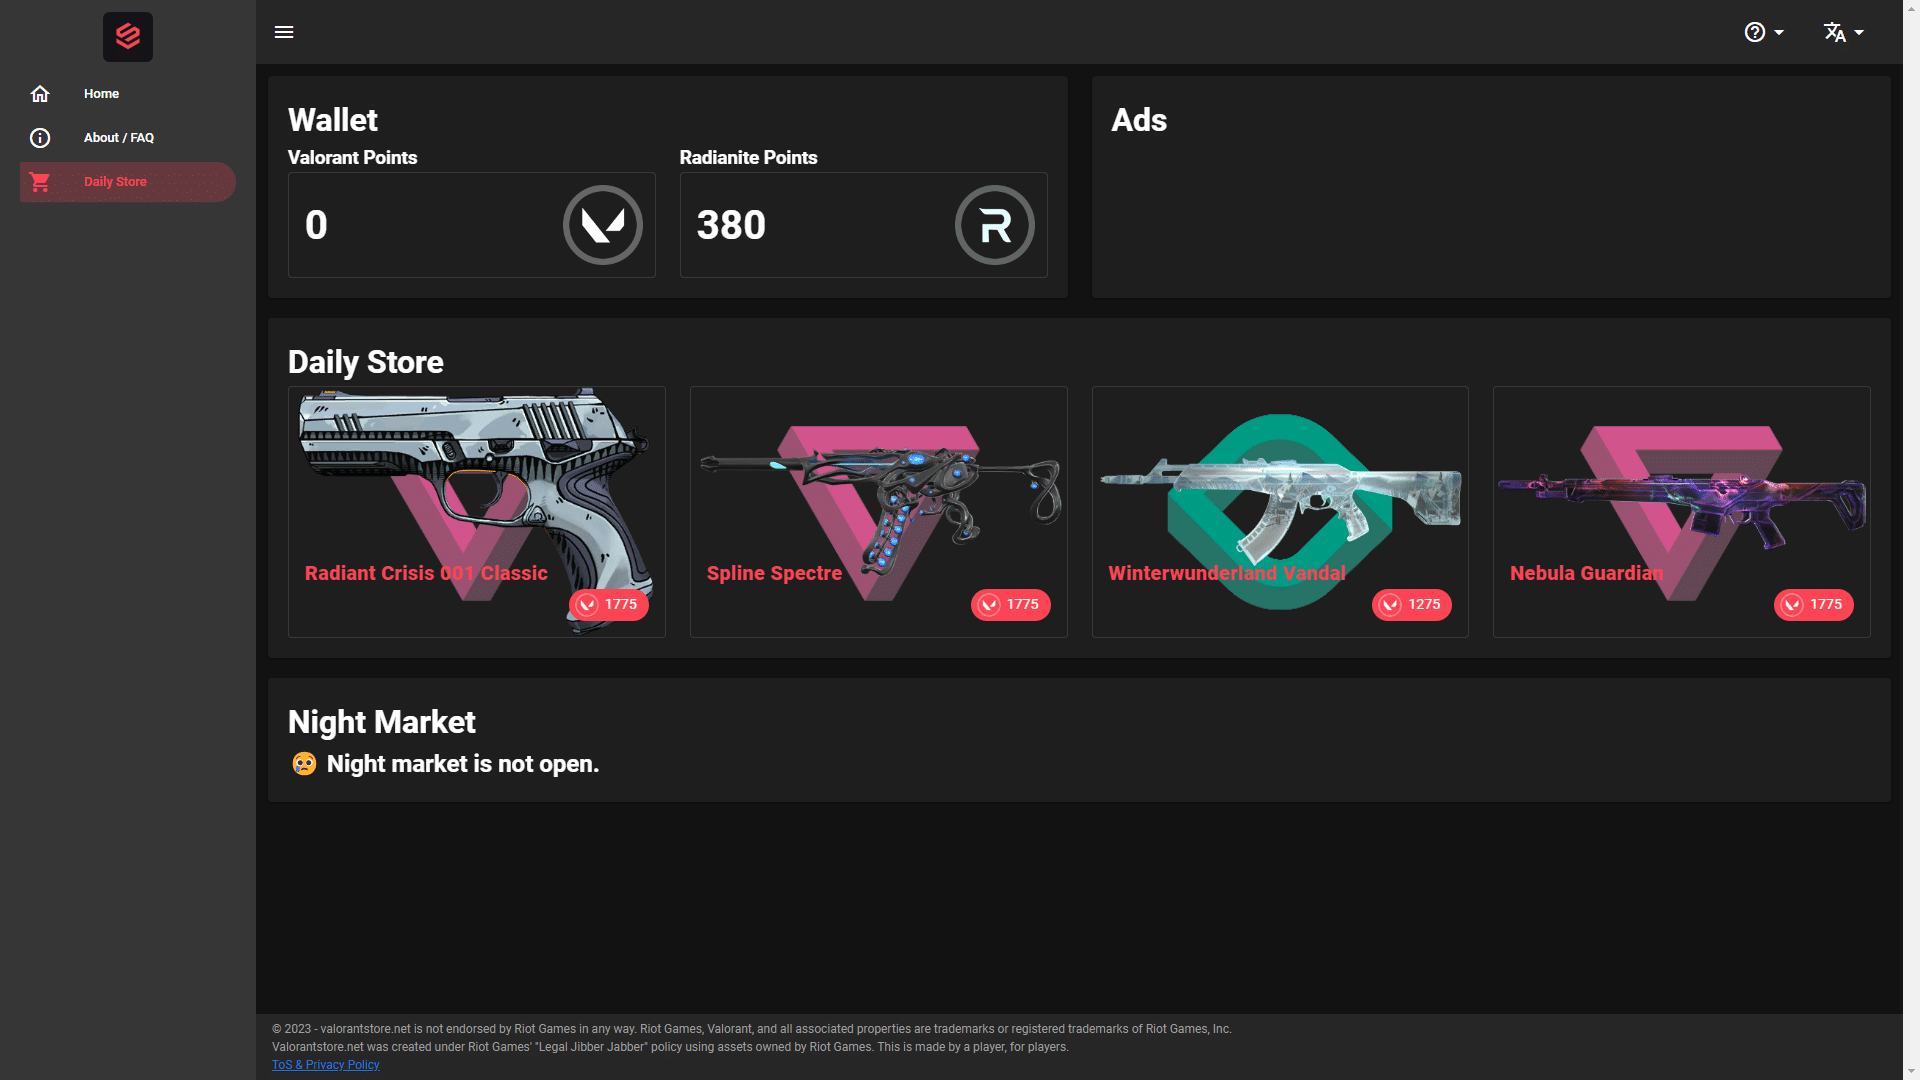Screen dimensions: 1920x1080
Task: Select the Winterwunderland Vandal skin thumbnail
Action: (1279, 508)
